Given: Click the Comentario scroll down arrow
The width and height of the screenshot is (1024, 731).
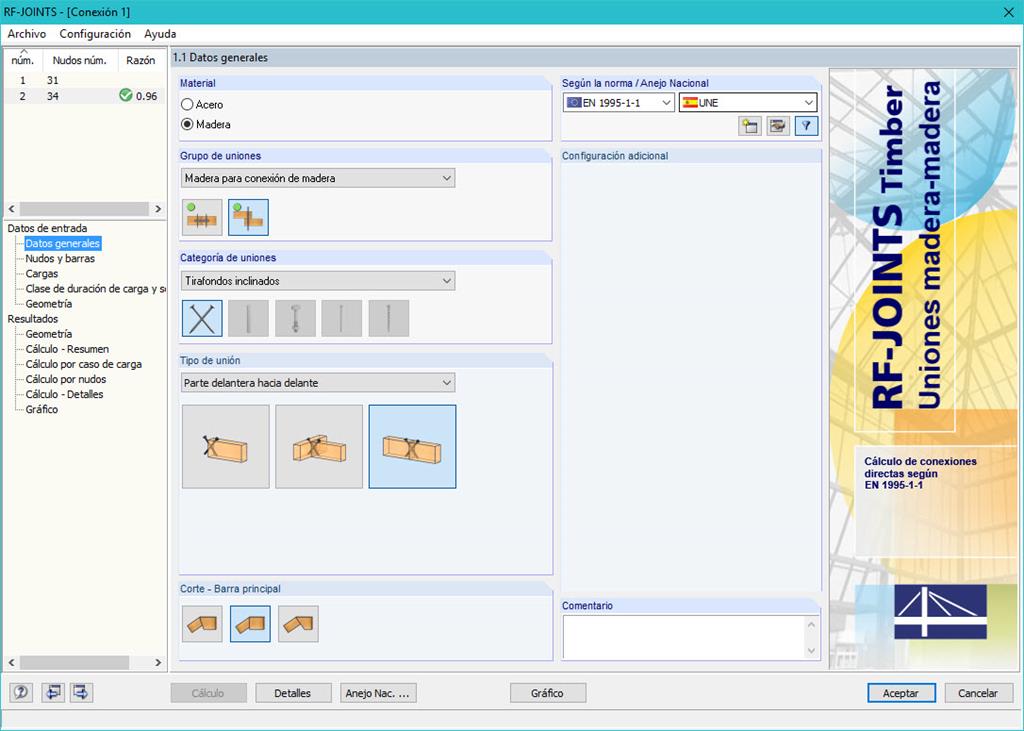Looking at the screenshot, I should click(812, 651).
